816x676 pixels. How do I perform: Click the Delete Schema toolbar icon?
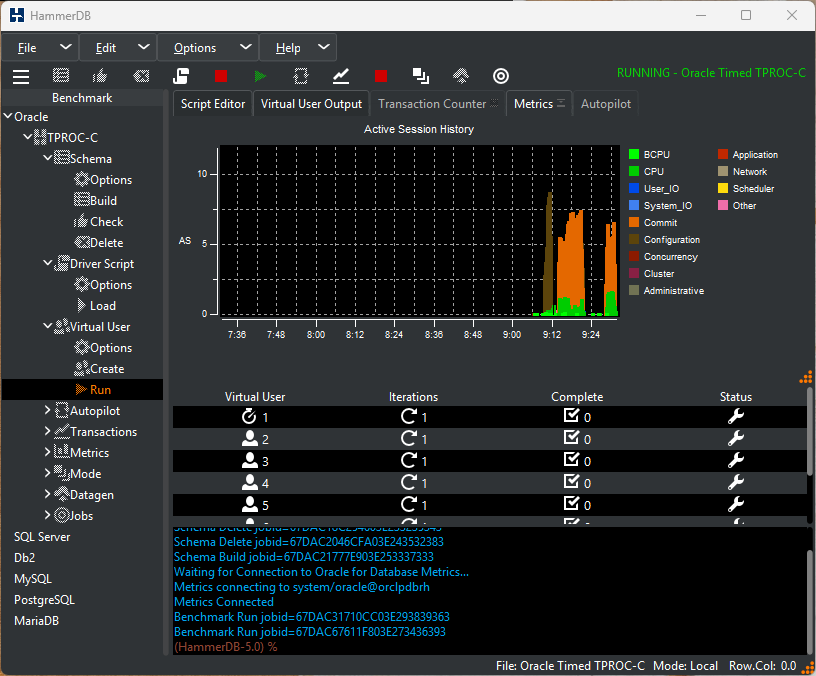click(141, 76)
